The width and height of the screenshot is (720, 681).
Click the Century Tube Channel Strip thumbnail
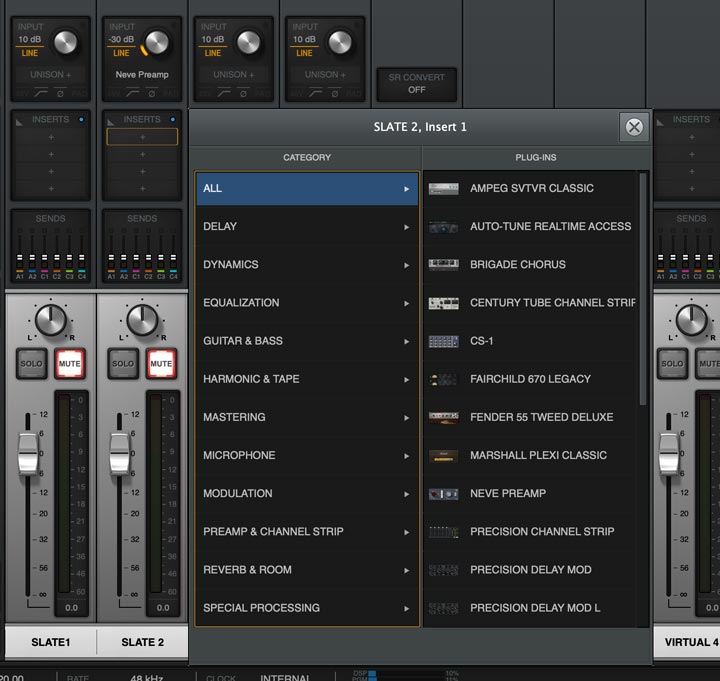tap(443, 303)
